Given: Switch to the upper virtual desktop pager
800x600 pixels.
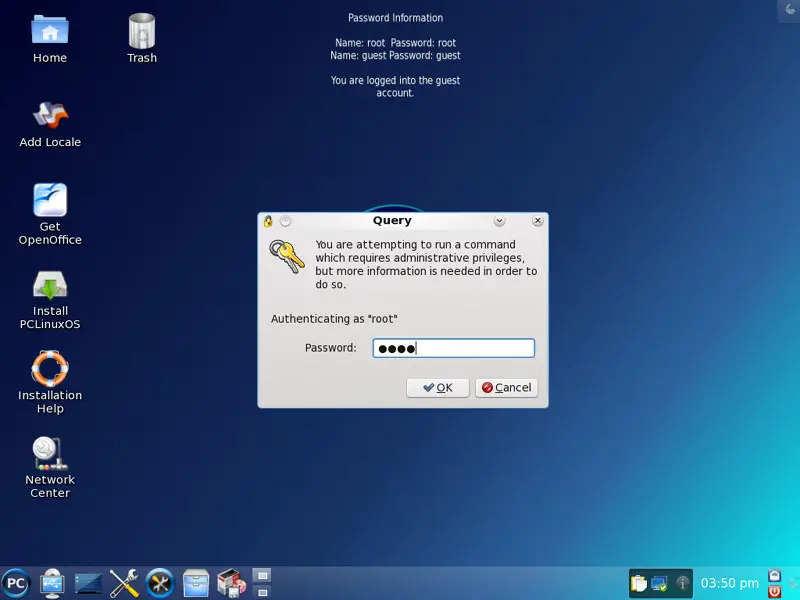Looking at the screenshot, I should click(262, 576).
